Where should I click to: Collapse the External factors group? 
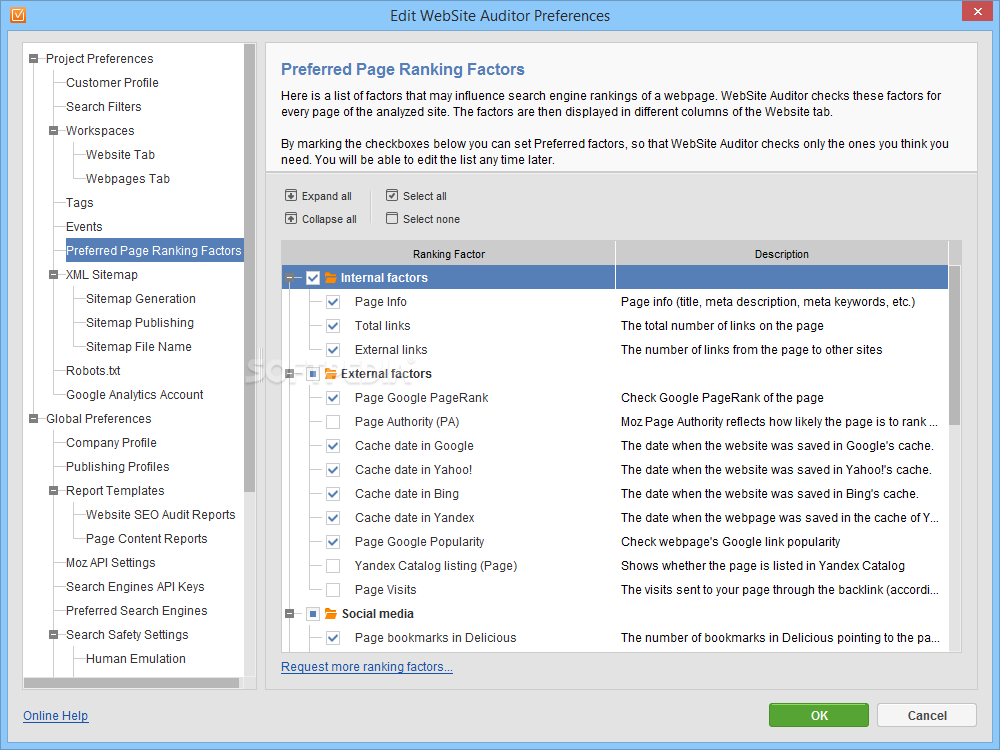tap(290, 374)
